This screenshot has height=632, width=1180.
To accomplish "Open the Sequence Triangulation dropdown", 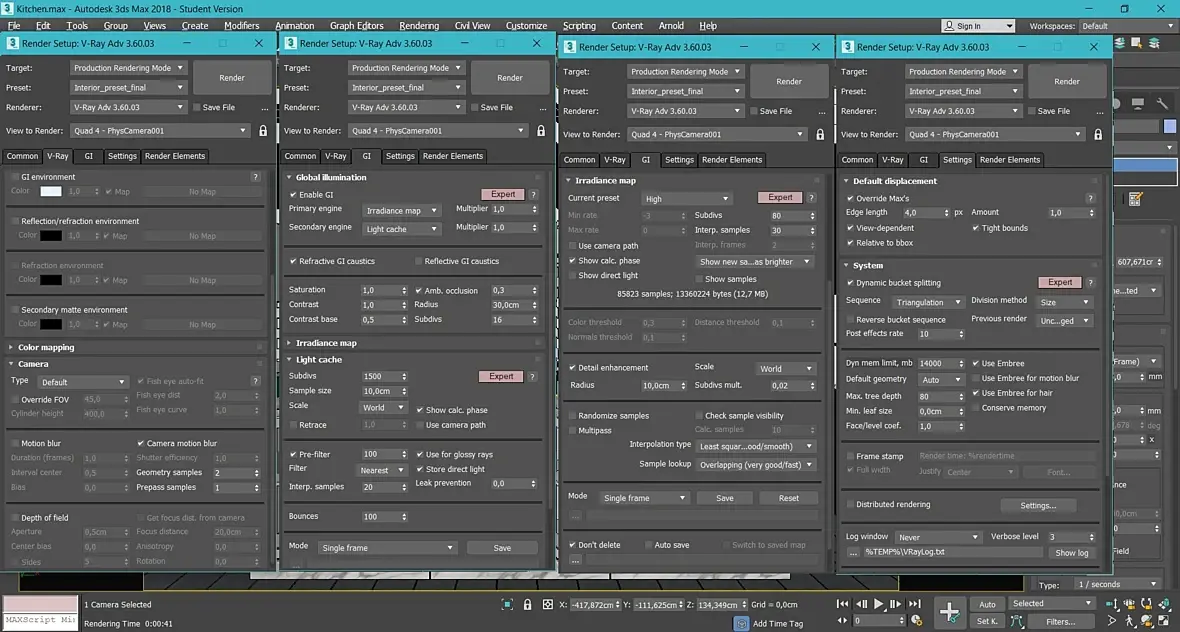I will click(929, 302).
